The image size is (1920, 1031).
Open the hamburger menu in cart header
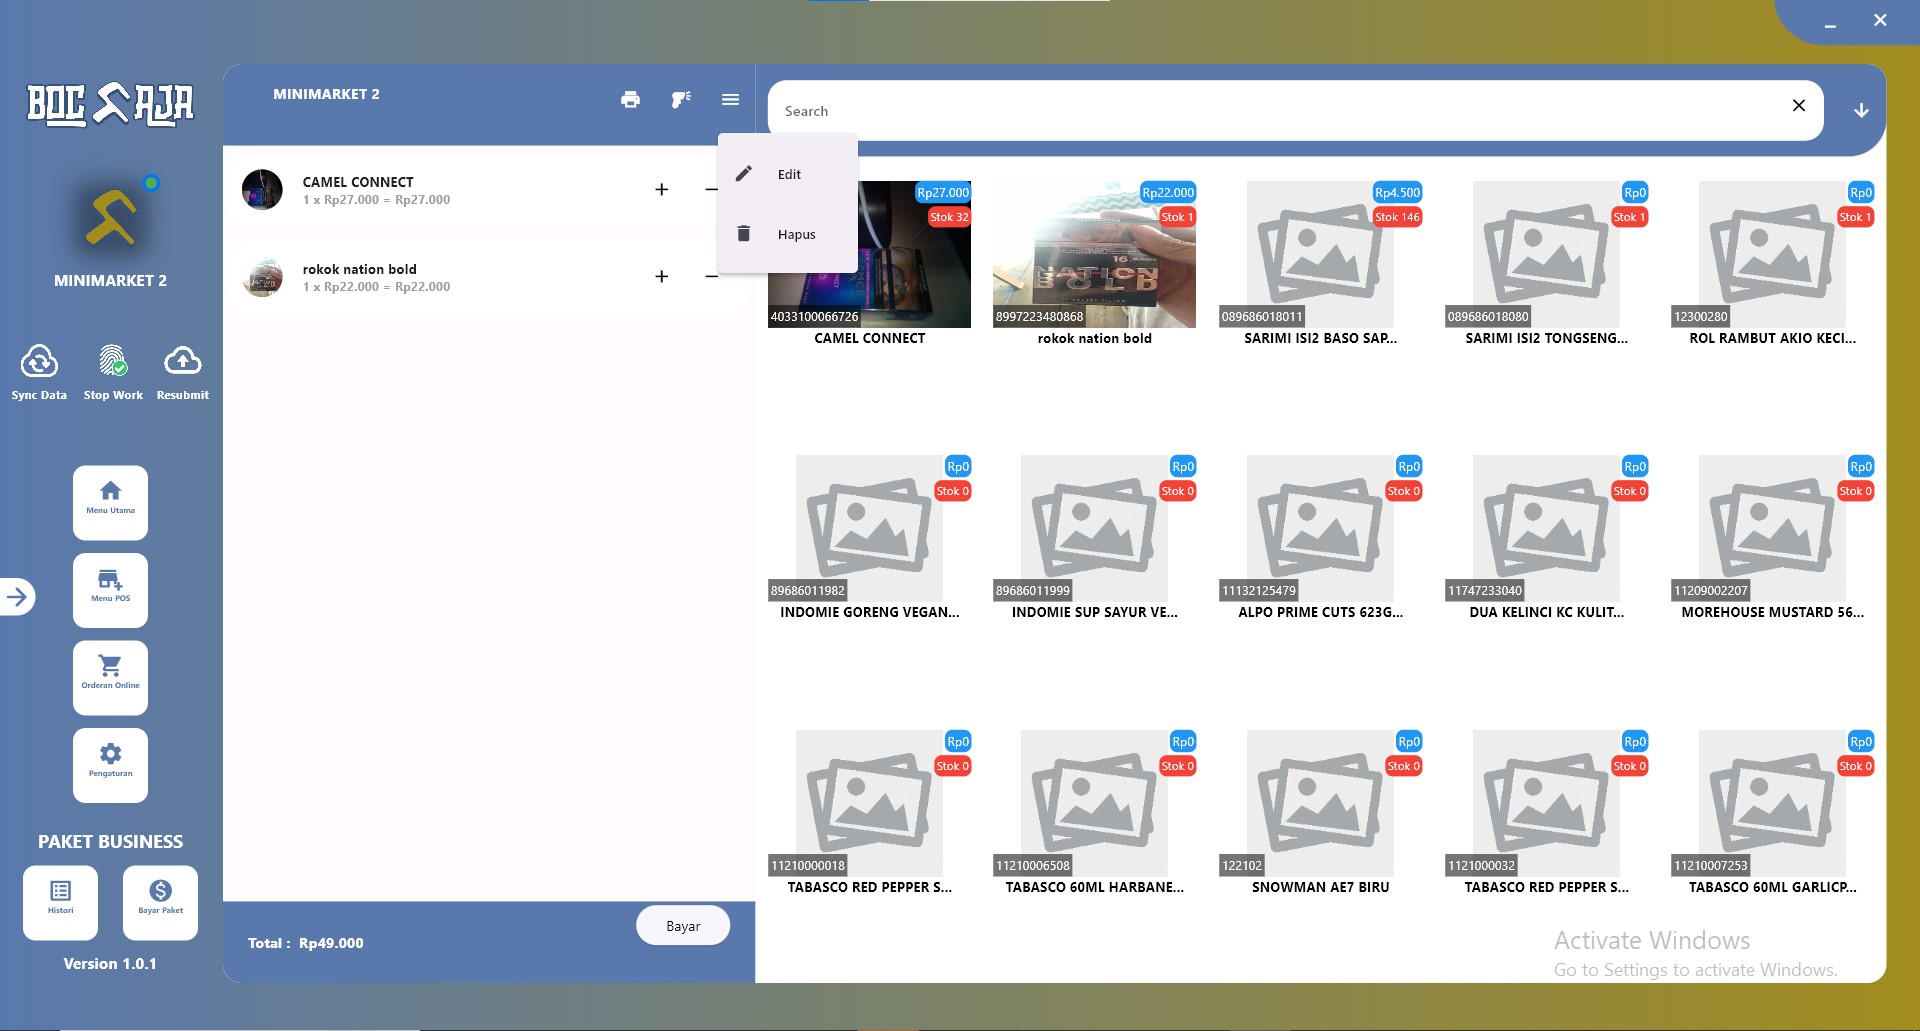click(x=730, y=99)
